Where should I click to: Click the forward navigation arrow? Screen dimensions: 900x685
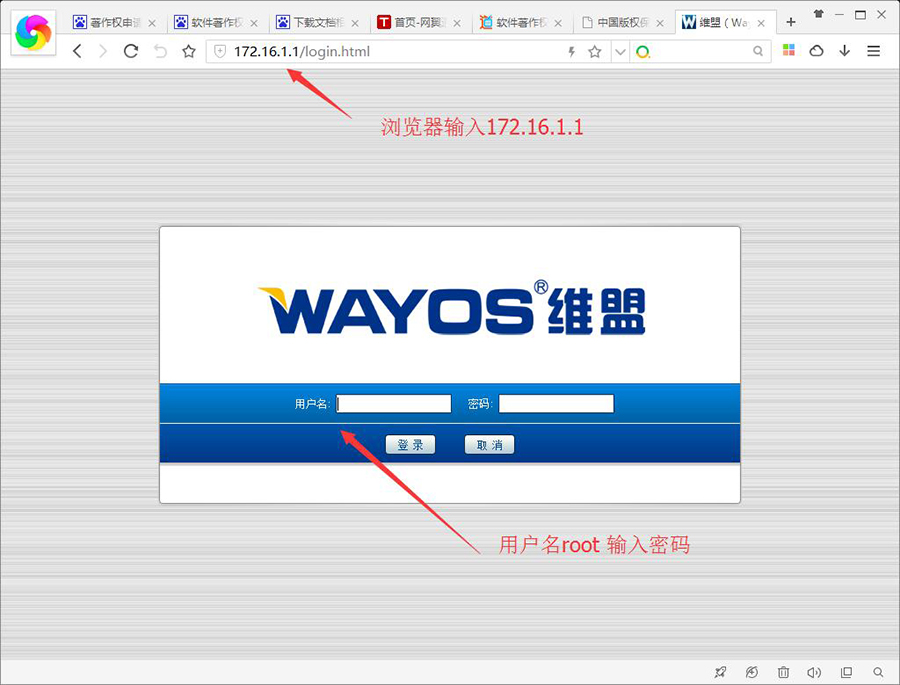103,52
